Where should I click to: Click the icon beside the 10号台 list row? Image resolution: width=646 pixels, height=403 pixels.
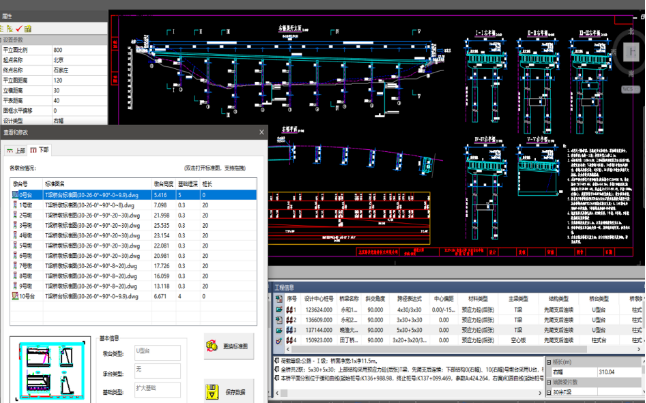15,296
